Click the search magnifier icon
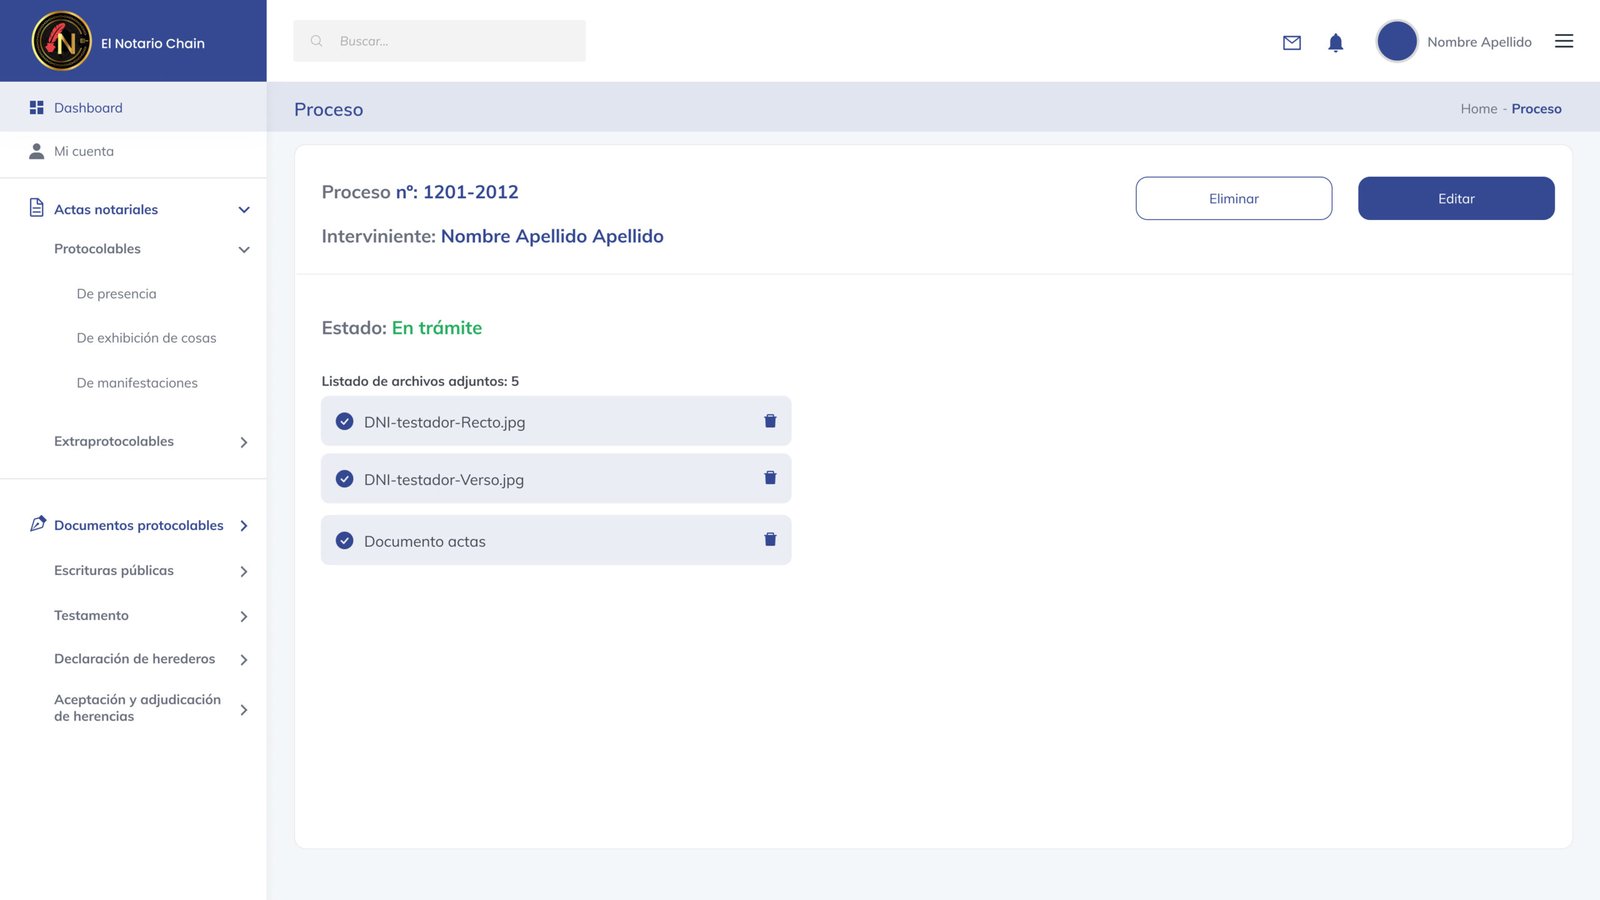This screenshot has height=900, width=1600. pyautogui.click(x=317, y=41)
